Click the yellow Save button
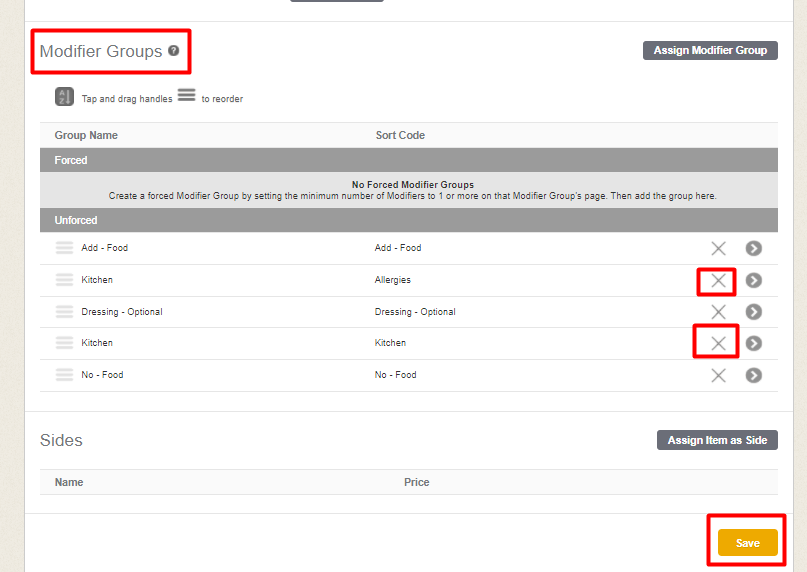This screenshot has width=807, height=572. click(747, 543)
